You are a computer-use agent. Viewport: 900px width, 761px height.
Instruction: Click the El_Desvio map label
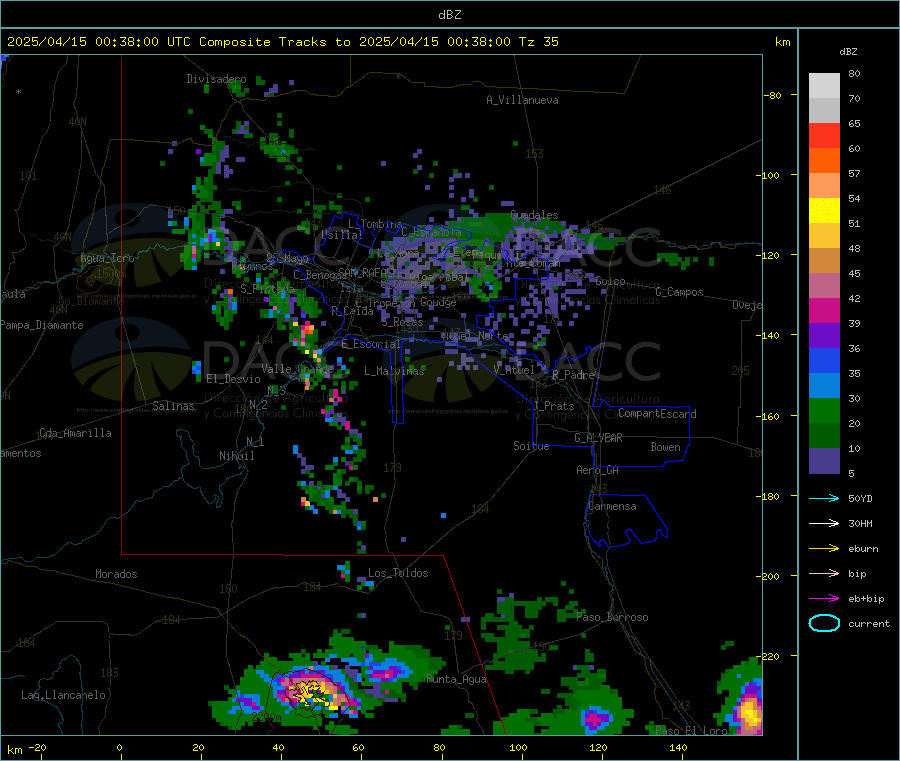tap(234, 379)
